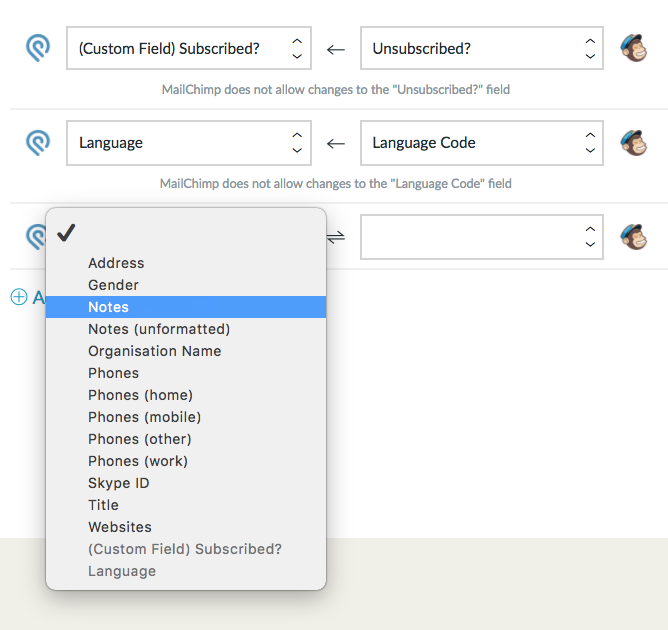Click the blue pin logo beside Subscribed? field
The width and height of the screenshot is (668, 630).
coord(38,48)
